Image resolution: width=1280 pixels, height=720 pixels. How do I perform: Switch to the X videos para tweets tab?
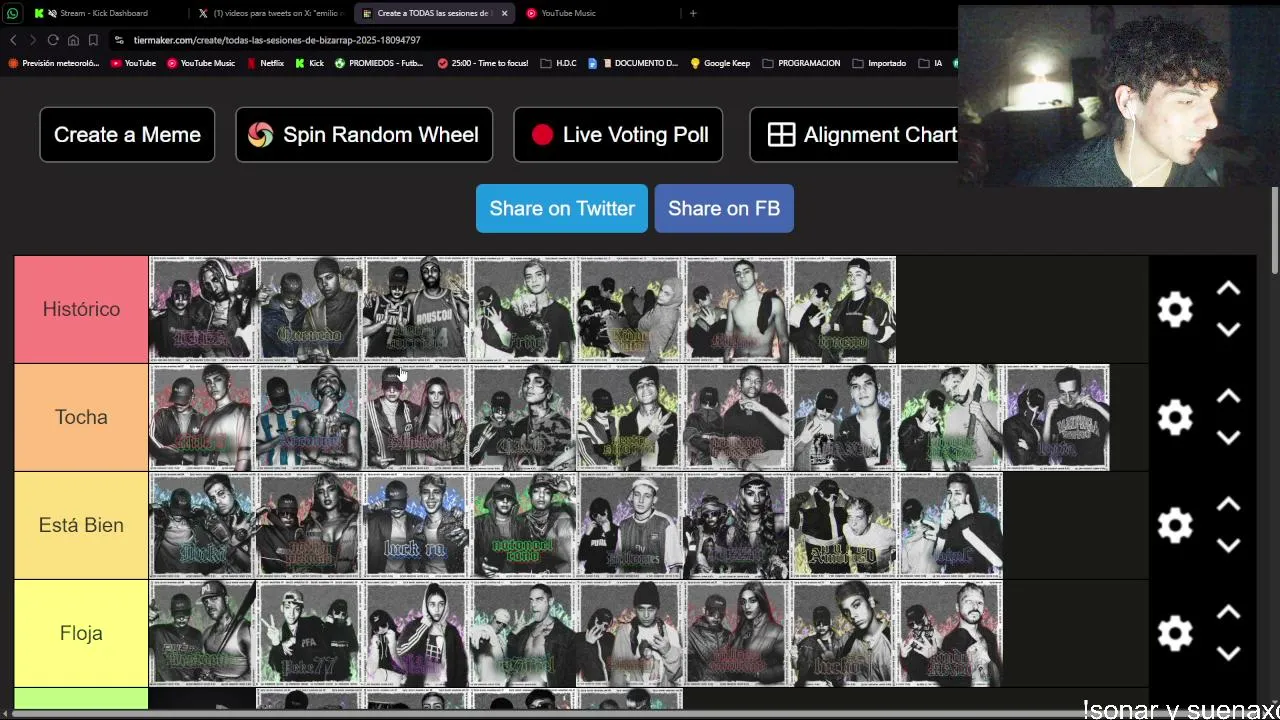click(270, 13)
